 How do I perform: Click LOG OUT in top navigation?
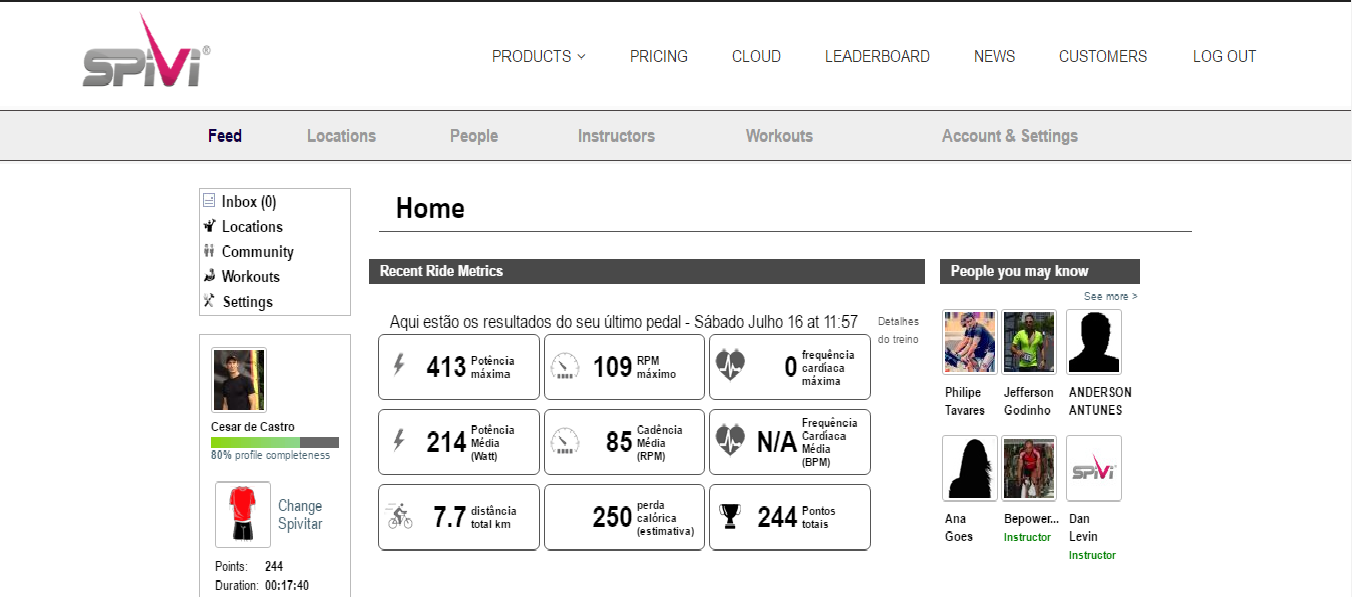click(x=1224, y=57)
